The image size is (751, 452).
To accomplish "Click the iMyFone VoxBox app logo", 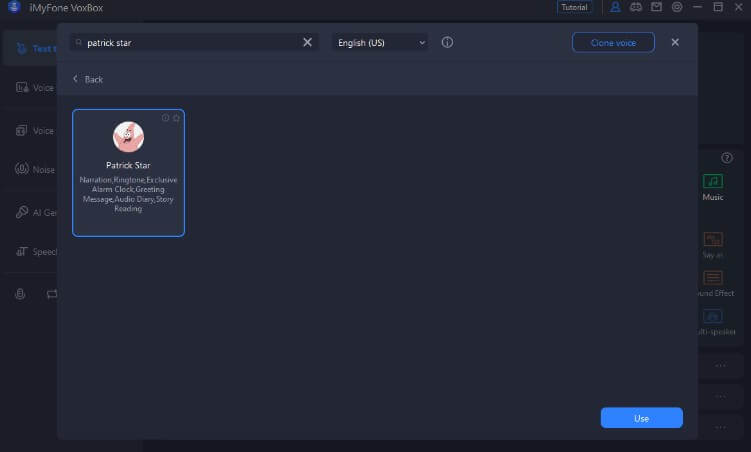I will 14,7.
